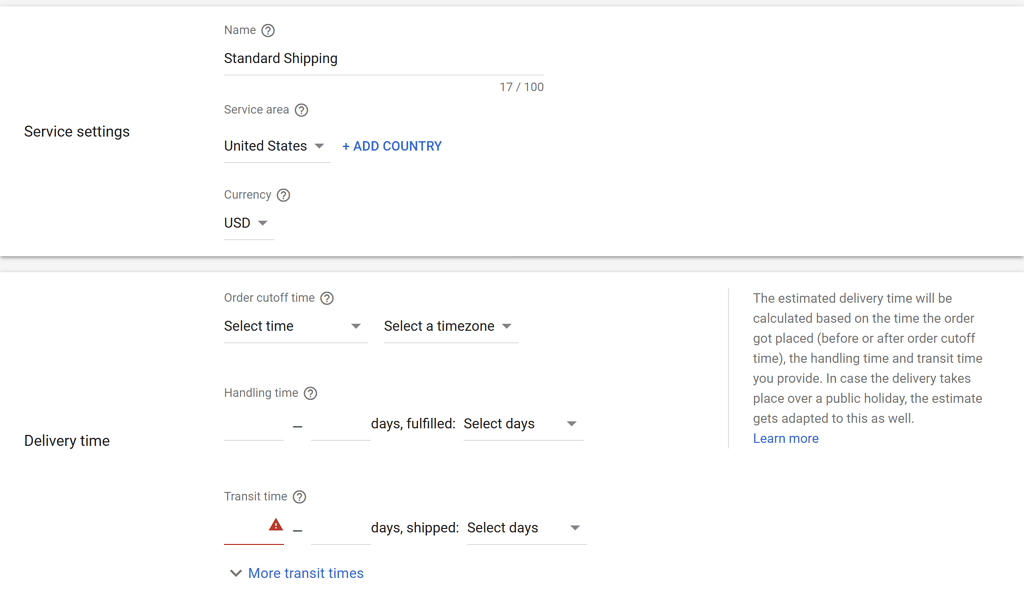Open the shipped Select days dropdown
This screenshot has width=1024, height=609.
coord(525,527)
